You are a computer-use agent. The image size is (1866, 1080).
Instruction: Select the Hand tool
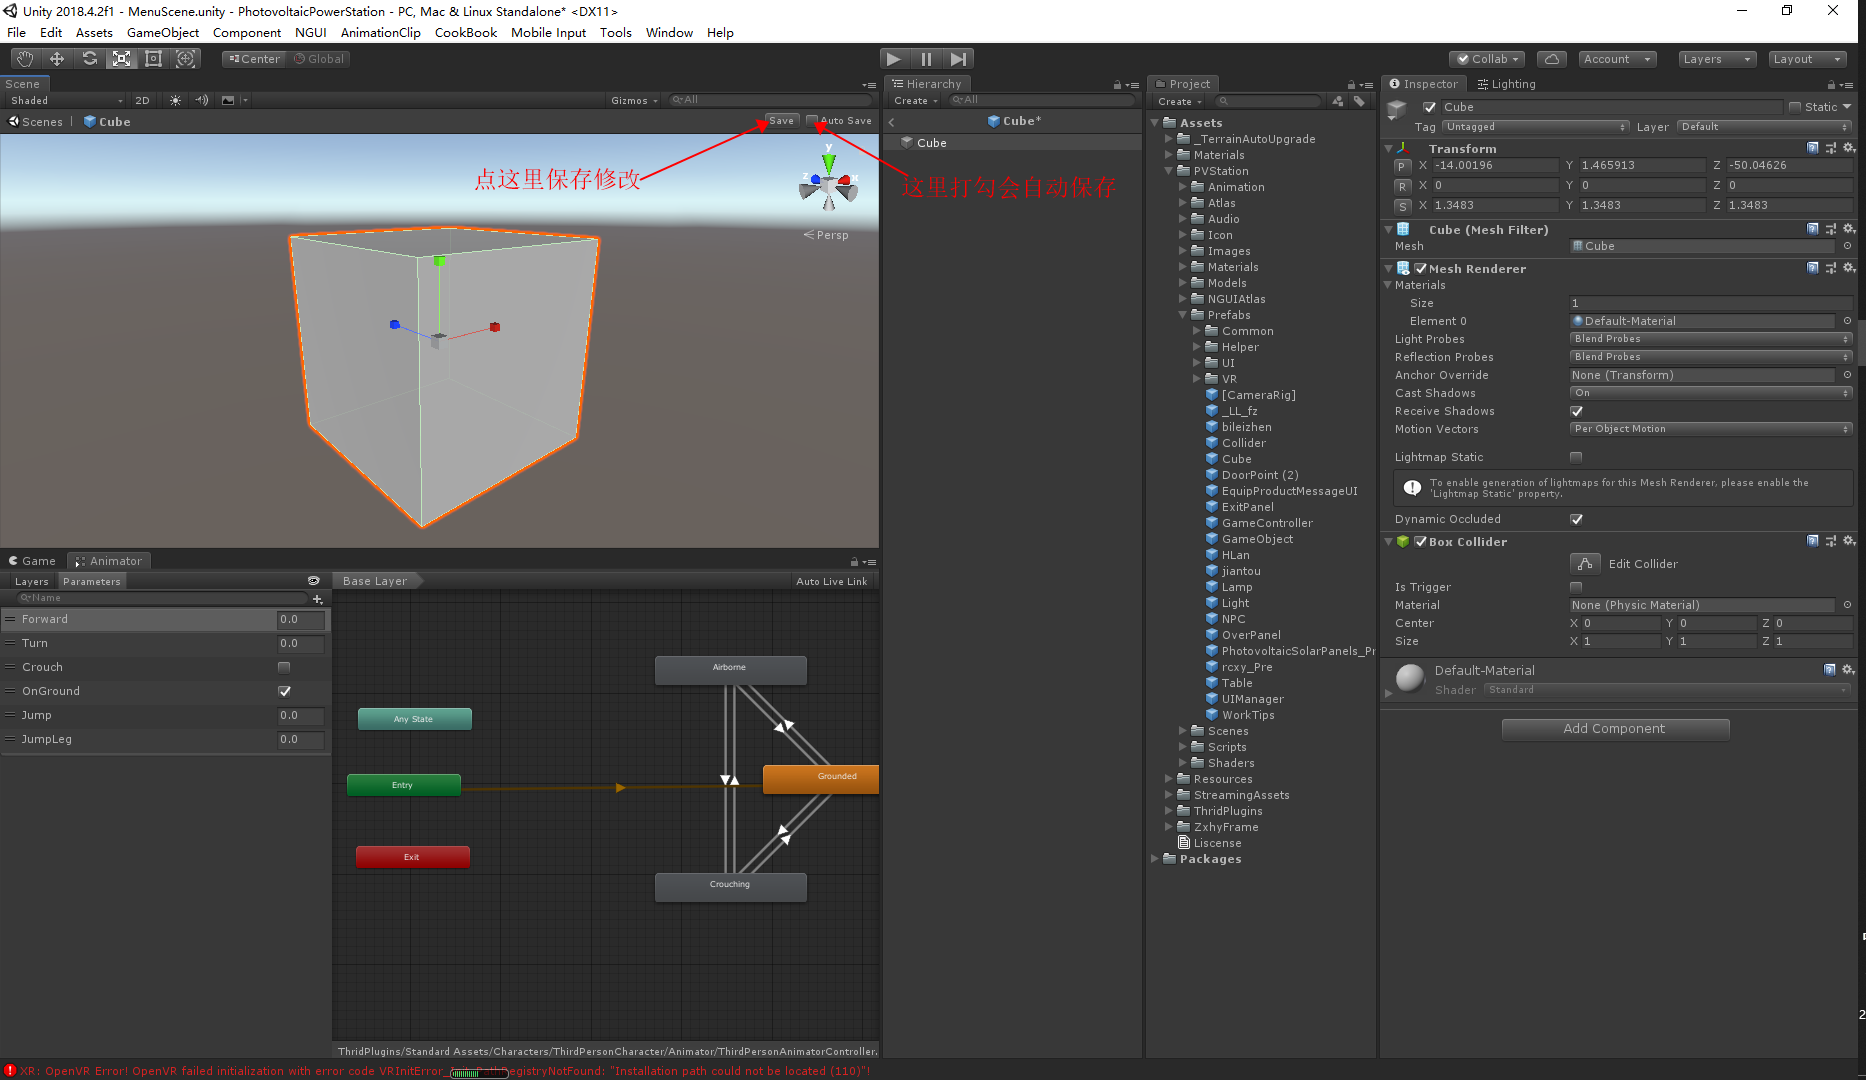pos(25,58)
